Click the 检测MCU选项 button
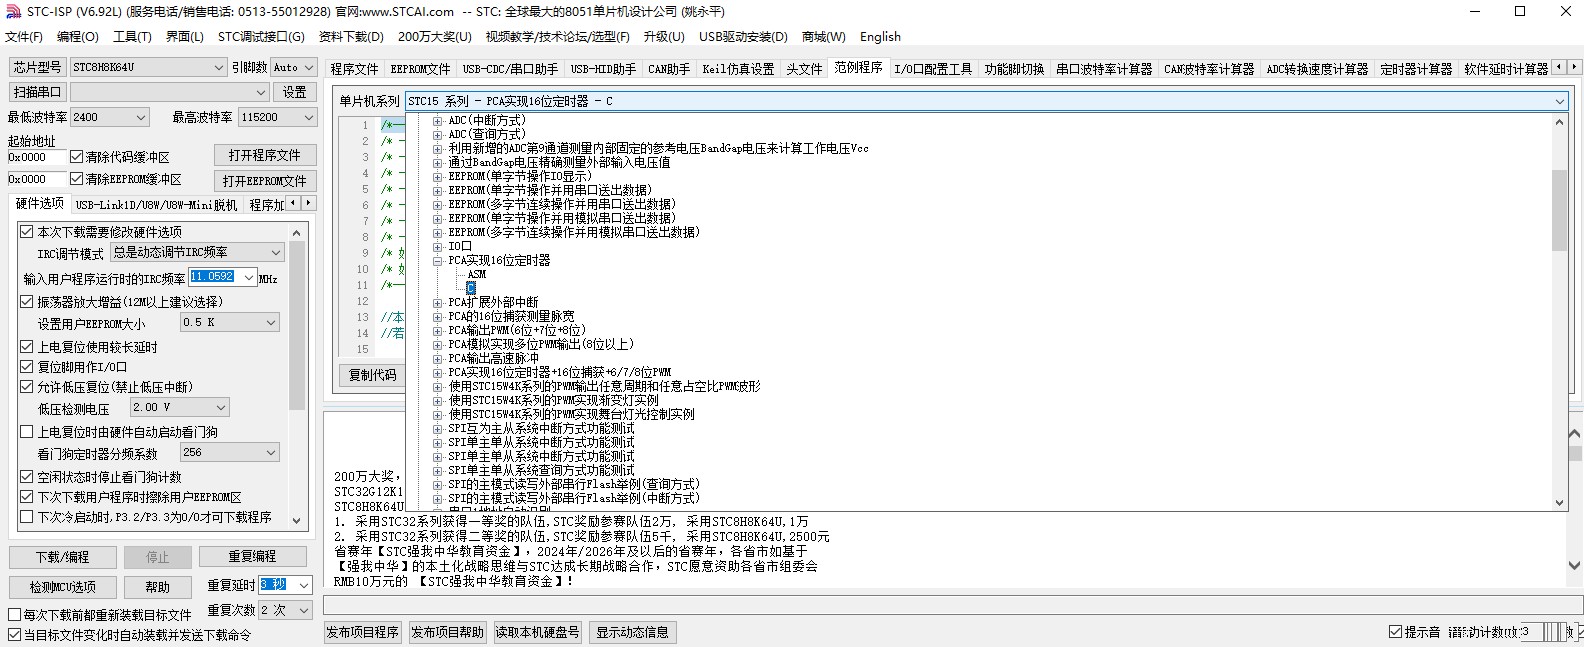 (x=63, y=587)
